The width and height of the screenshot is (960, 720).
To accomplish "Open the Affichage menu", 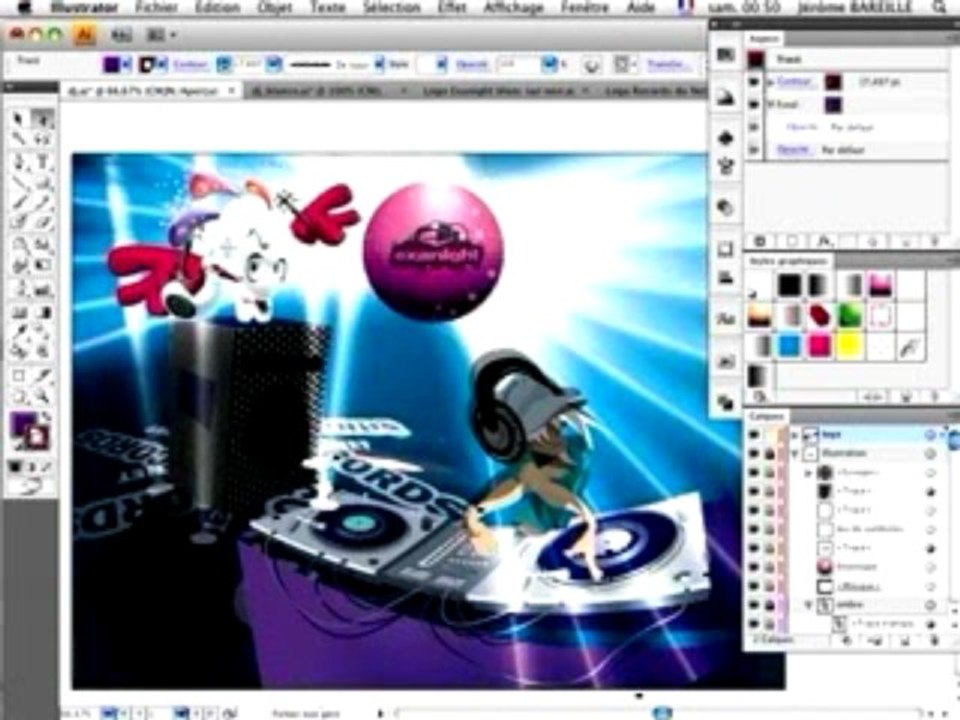I will [514, 7].
